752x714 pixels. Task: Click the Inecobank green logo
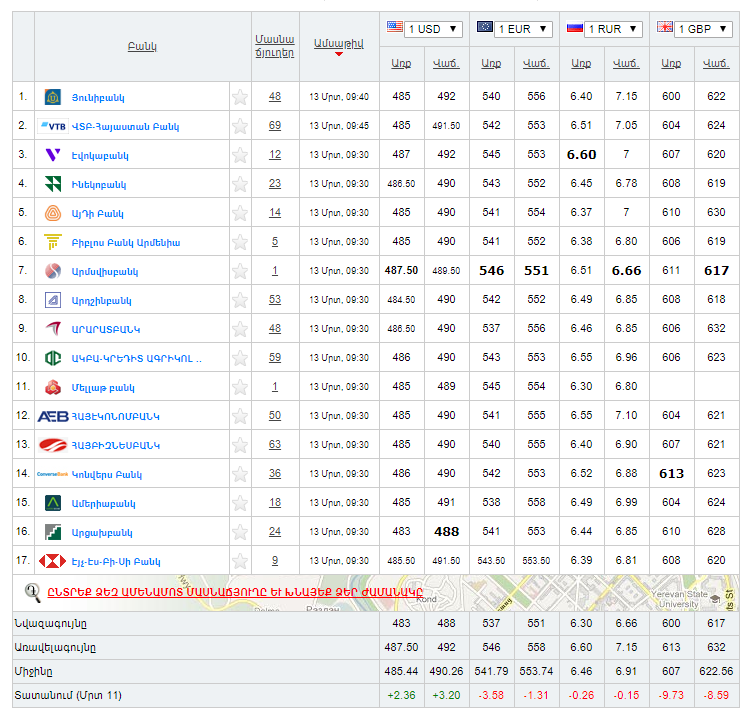(53, 184)
